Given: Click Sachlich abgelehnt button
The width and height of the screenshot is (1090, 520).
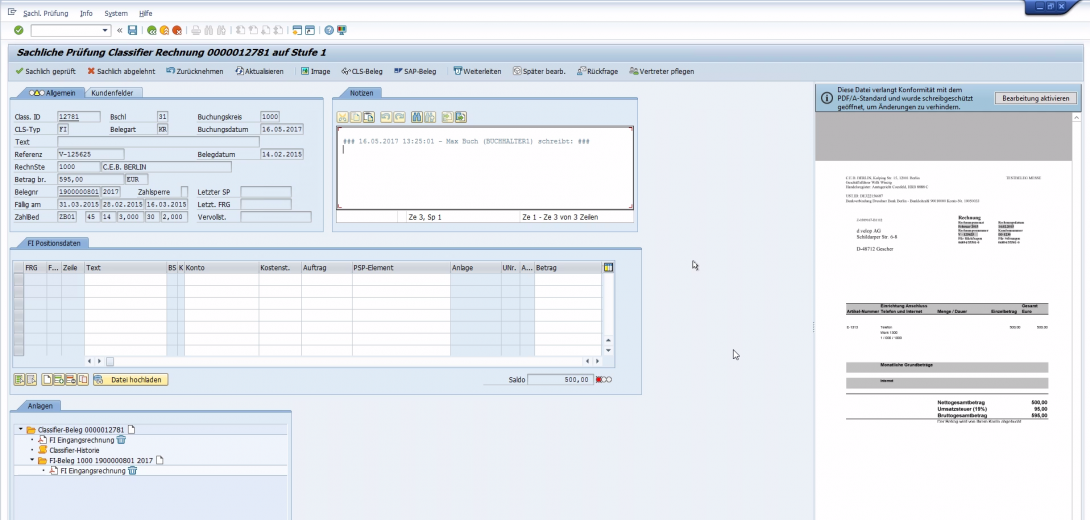Looking at the screenshot, I should (122, 71).
